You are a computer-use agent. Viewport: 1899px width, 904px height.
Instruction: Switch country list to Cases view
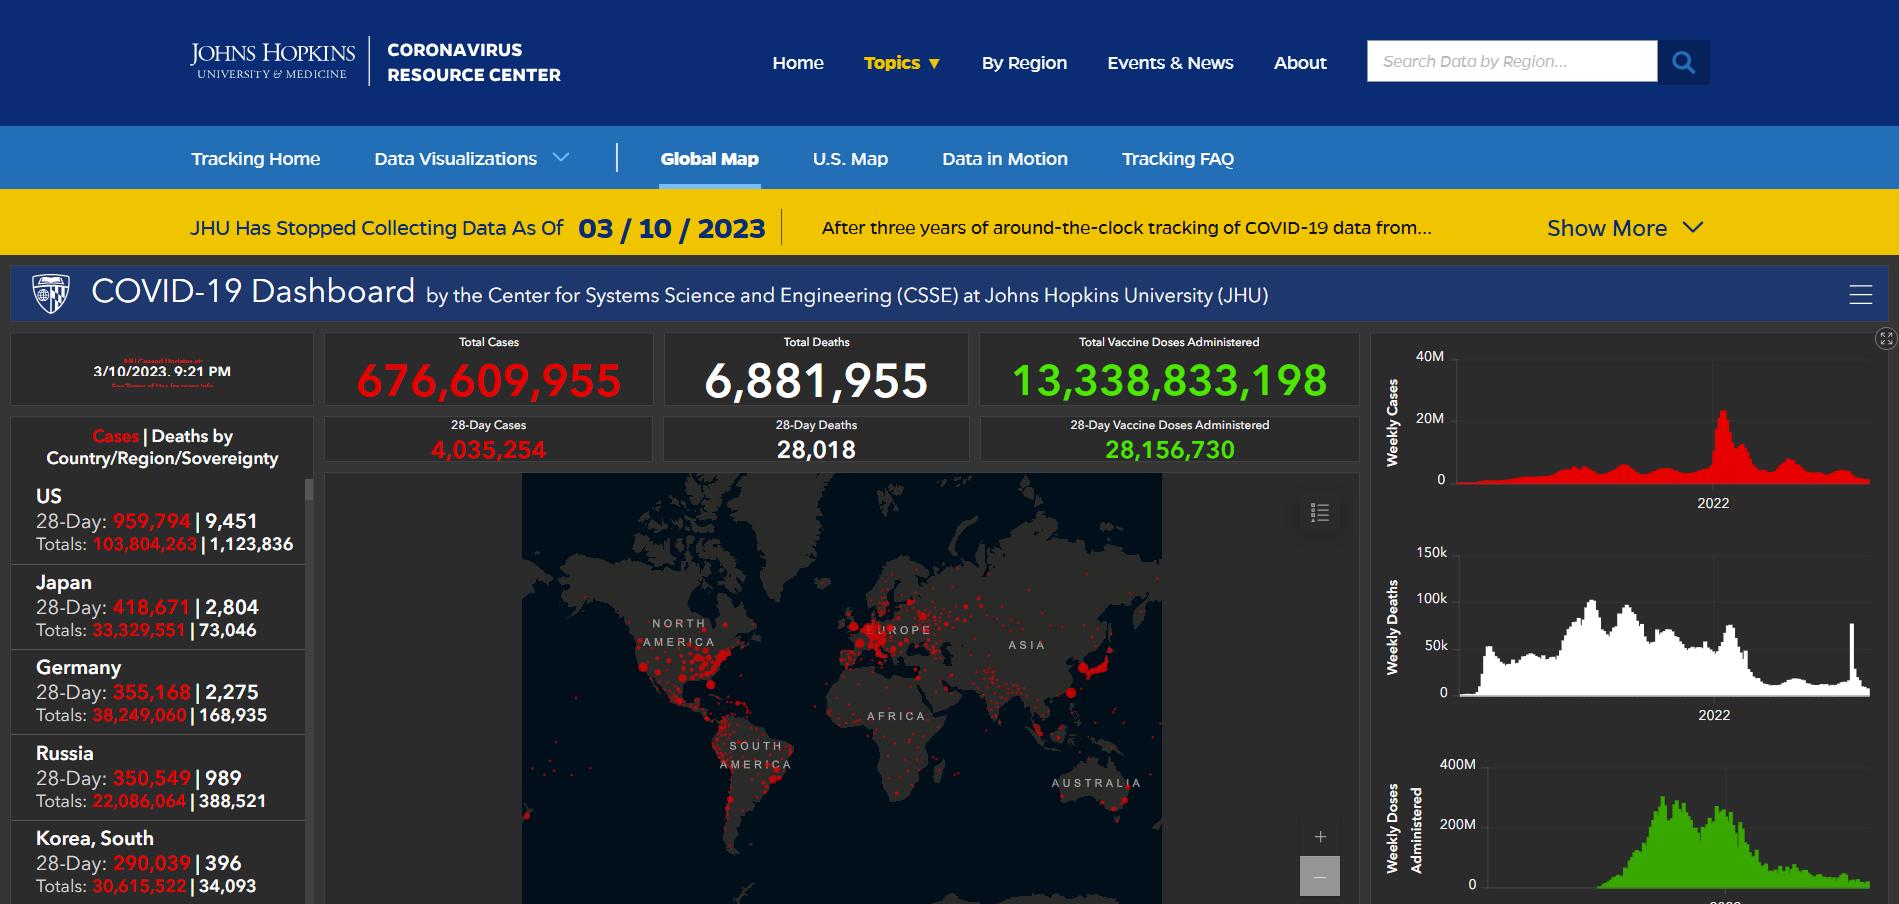click(115, 436)
